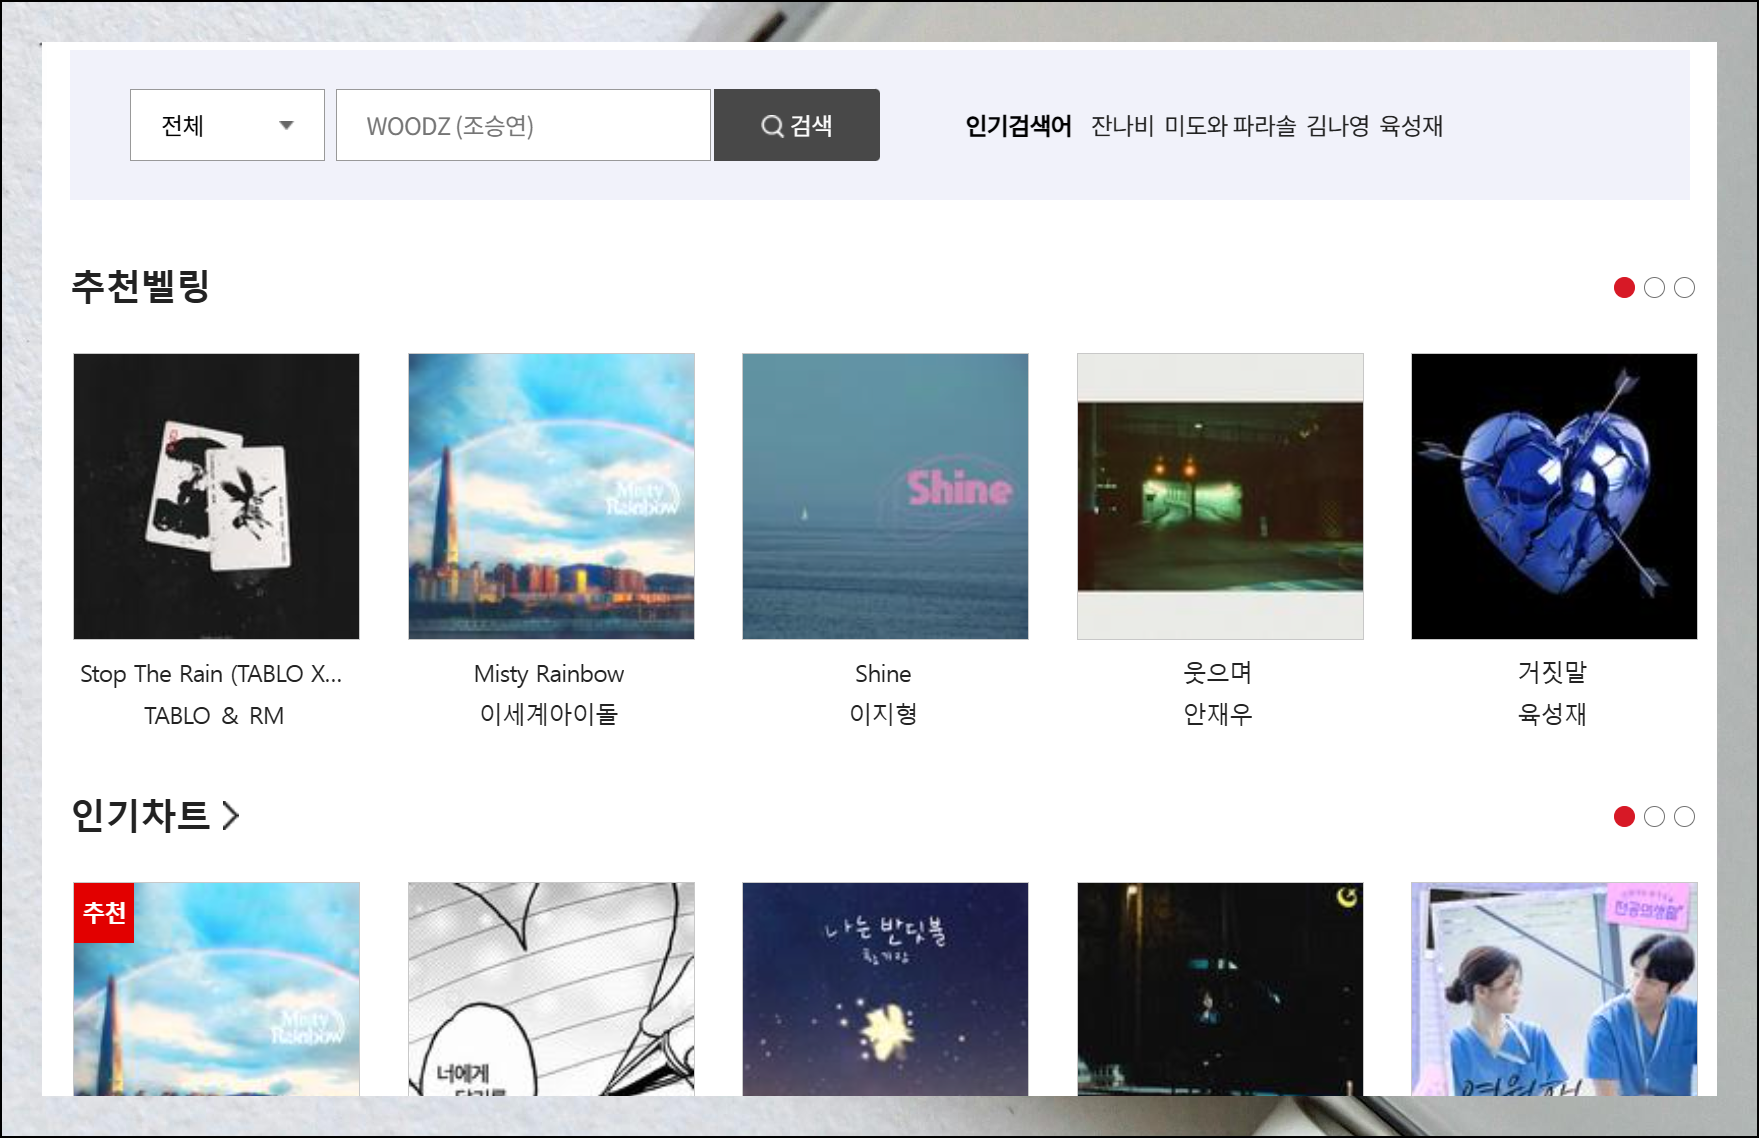Viewport: 1759px width, 1138px height.
Task: Go to second page of 인기차트 carousel
Action: click(x=1654, y=817)
